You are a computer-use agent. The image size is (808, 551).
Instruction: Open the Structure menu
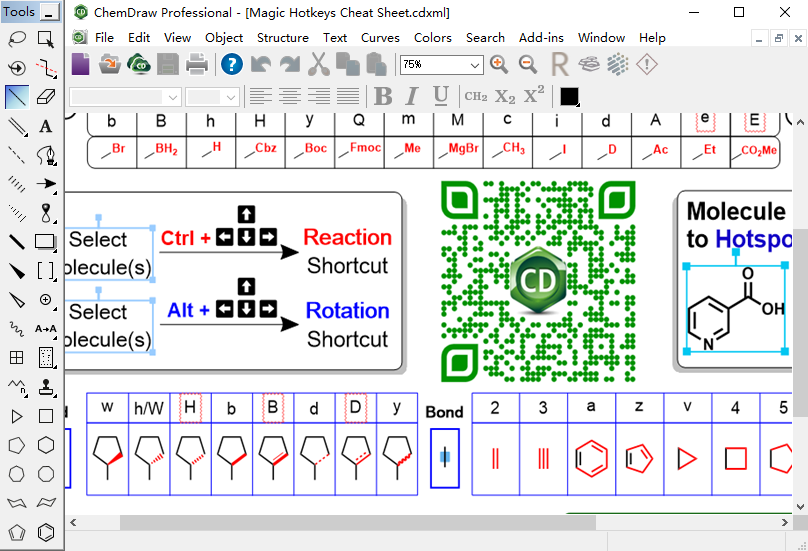point(283,38)
